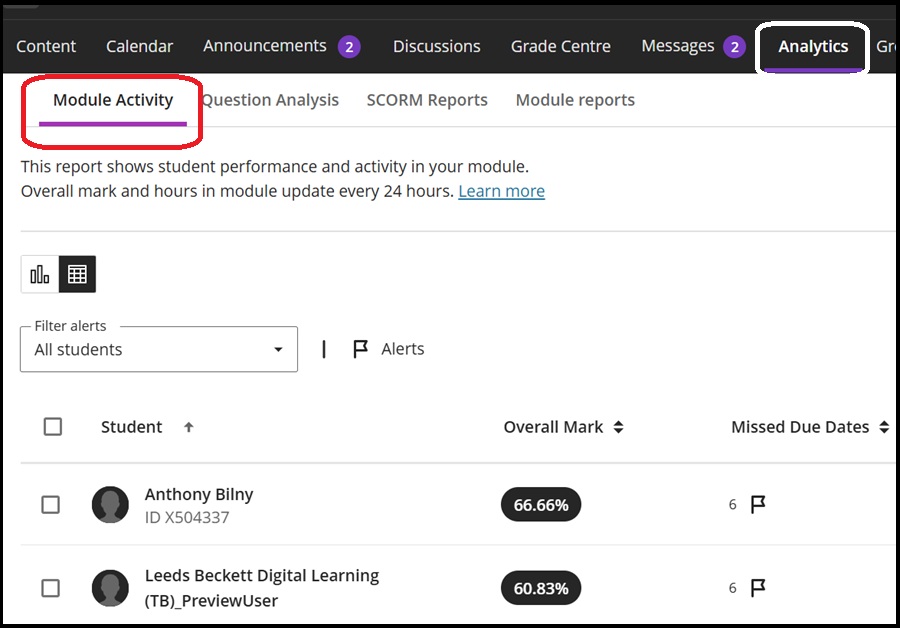Switch to the Question Analysis tab
Viewport: 900px width, 628px height.
[269, 99]
